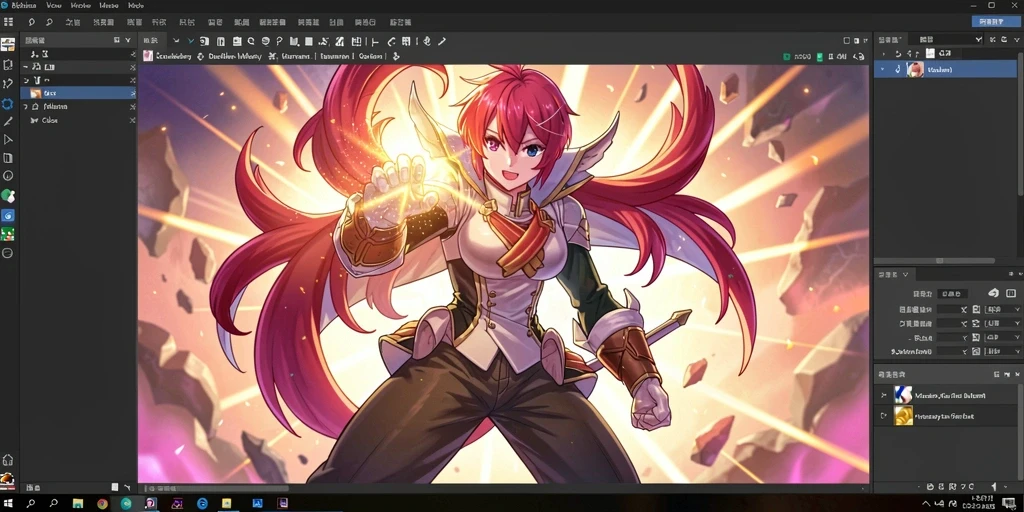1024x512 pixels.
Task: Click the grid menu icon at top-left
Action: click(x=8, y=22)
